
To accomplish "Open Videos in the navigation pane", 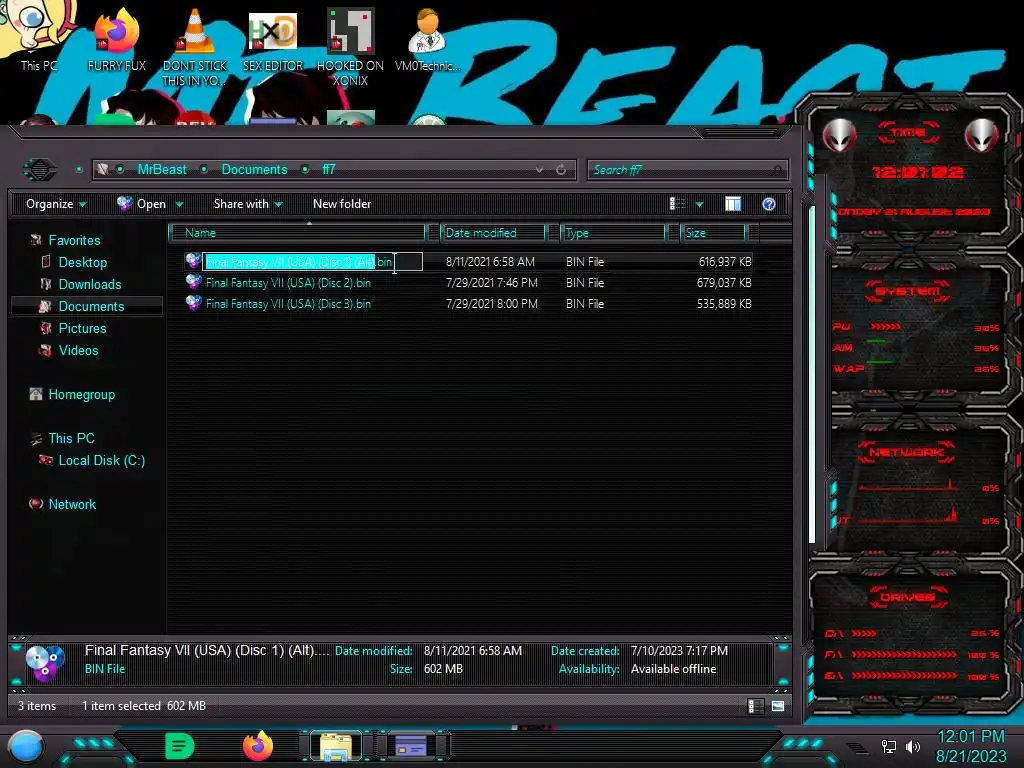I will click(78, 351).
